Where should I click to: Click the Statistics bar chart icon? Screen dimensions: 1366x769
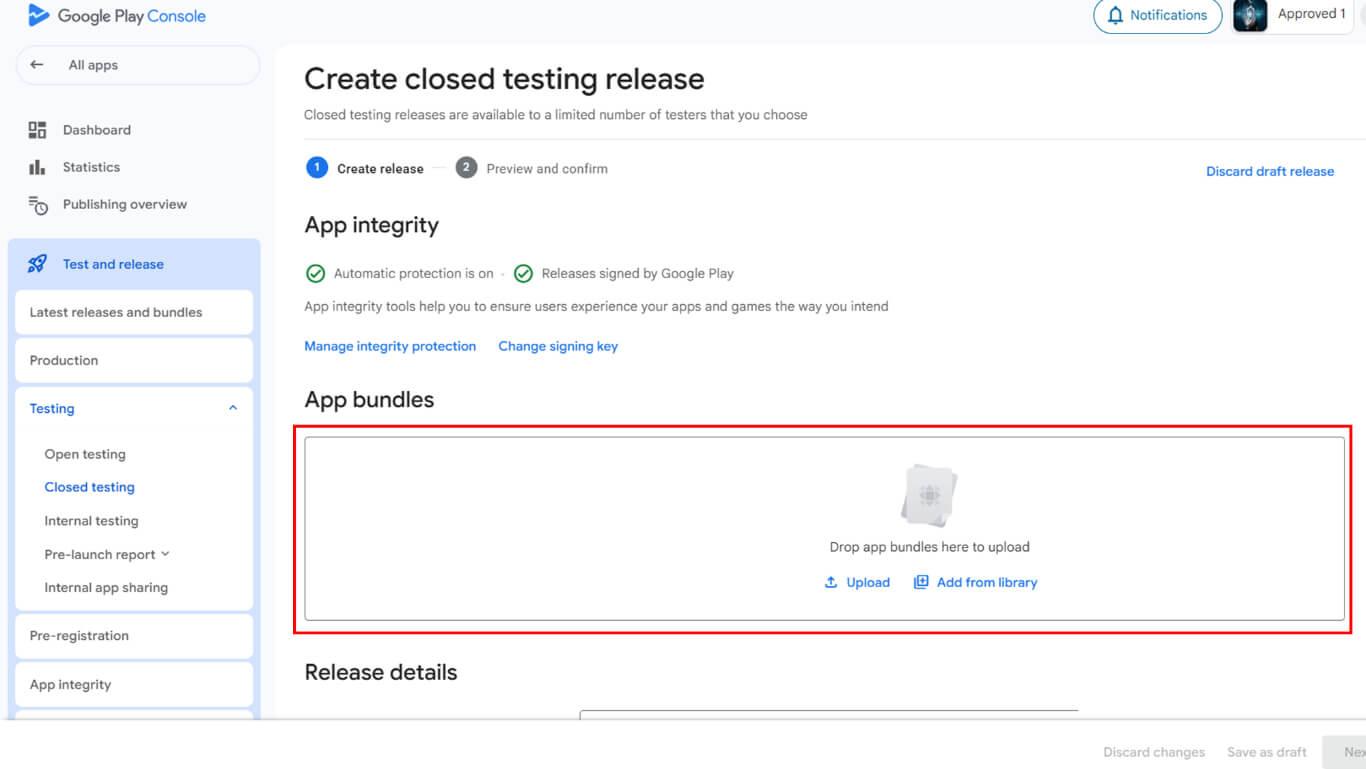click(x=38, y=167)
